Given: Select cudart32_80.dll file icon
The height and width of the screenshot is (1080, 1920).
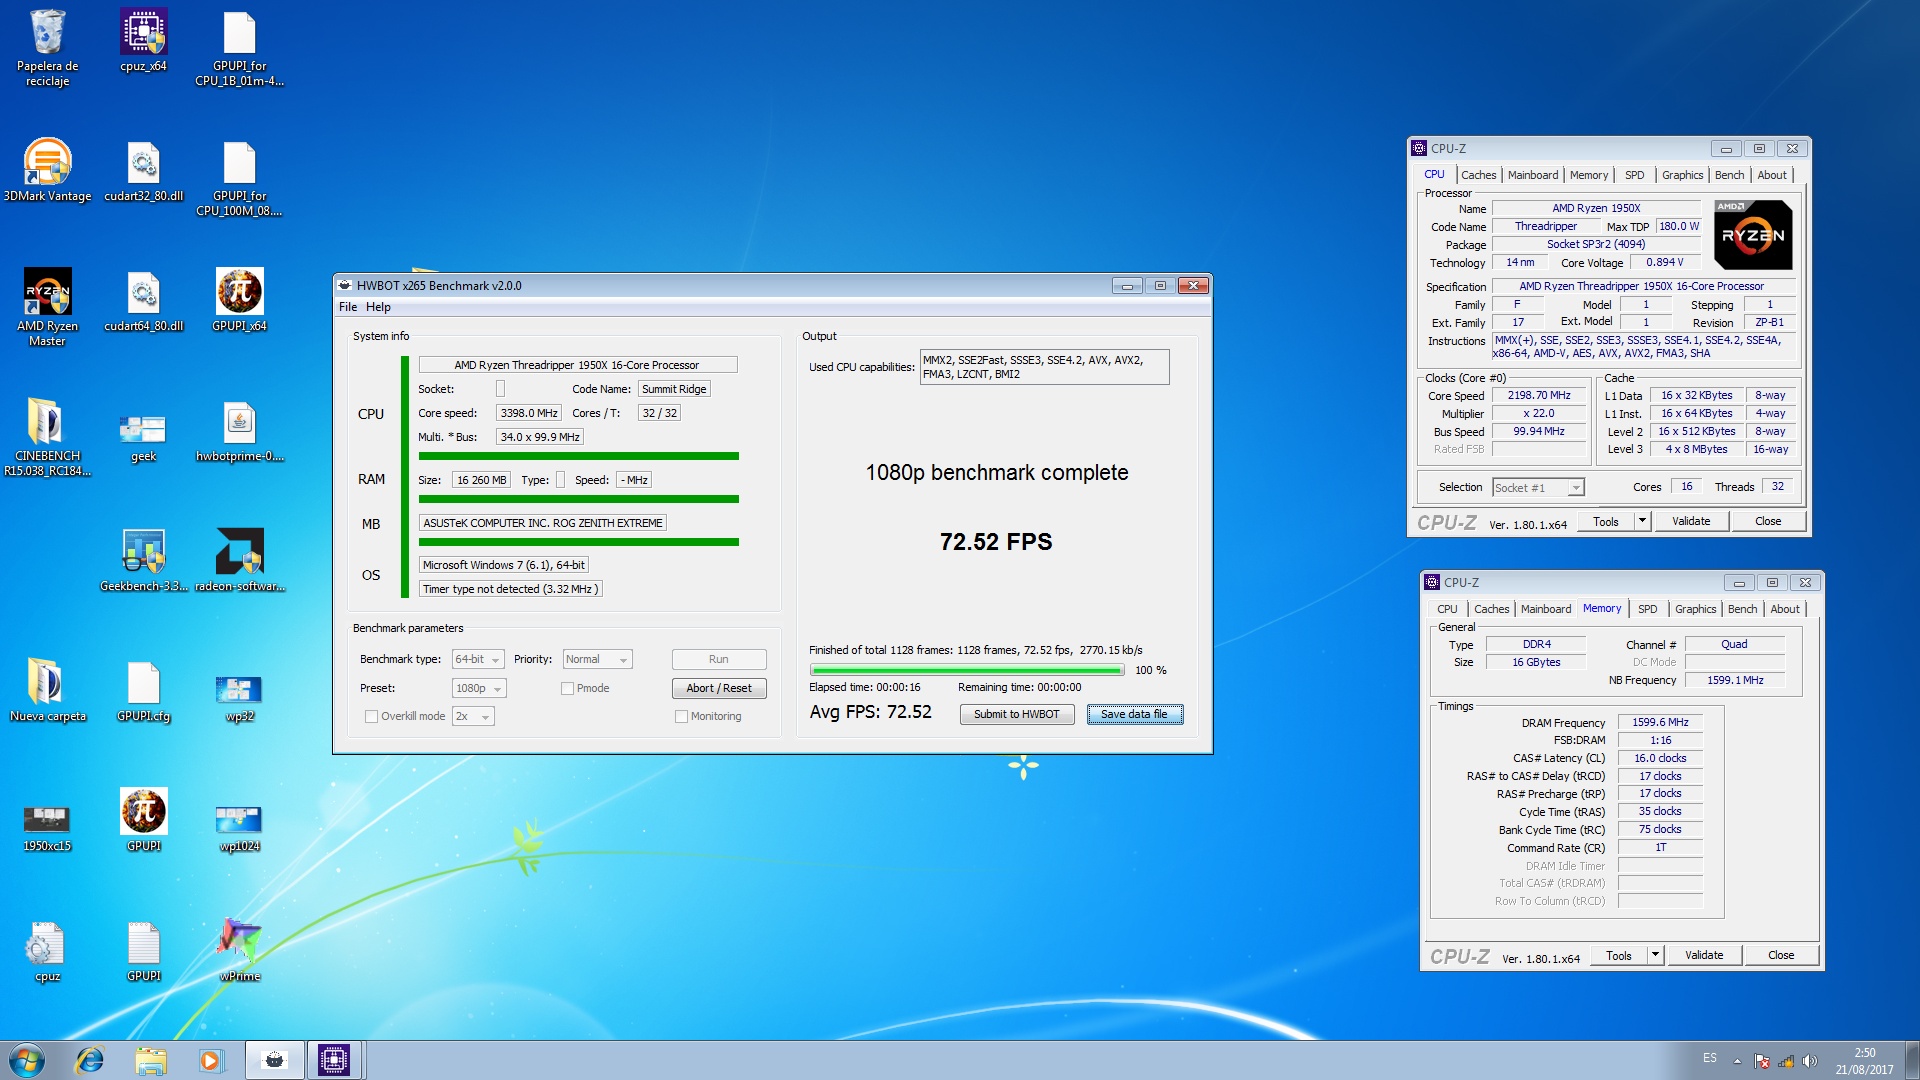Looking at the screenshot, I should point(143,170).
